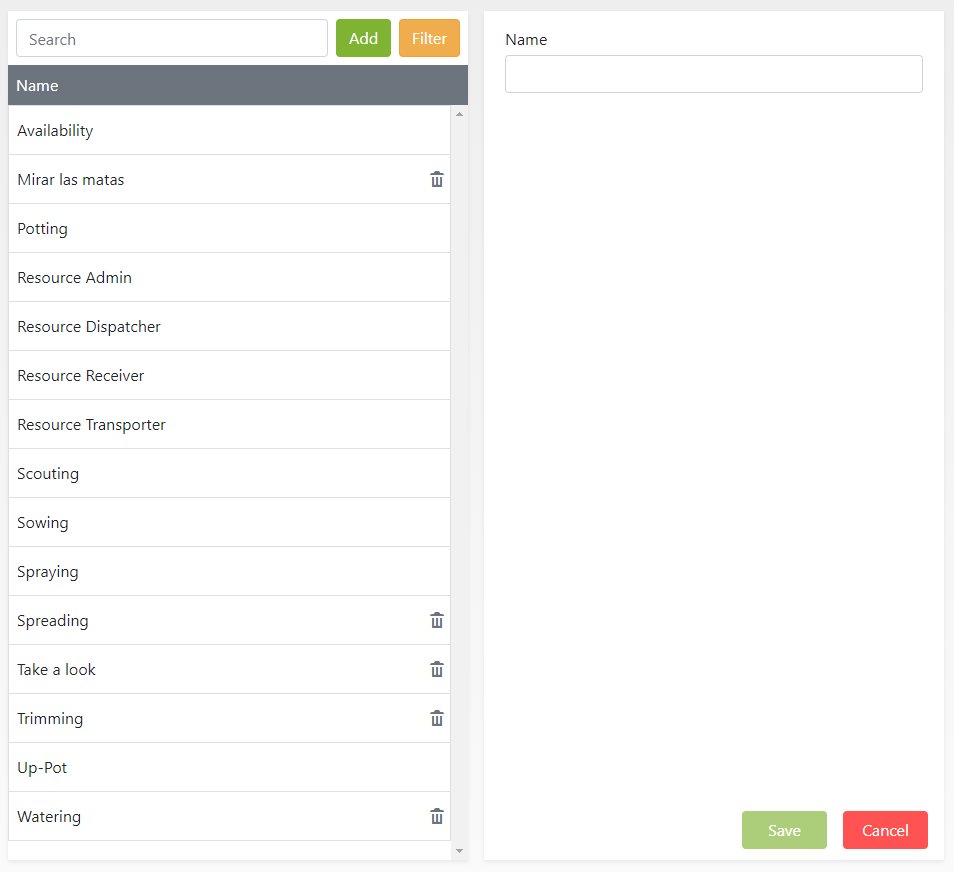This screenshot has width=954, height=872.
Task: Click trash icon next to Spreading
Action: click(x=436, y=621)
